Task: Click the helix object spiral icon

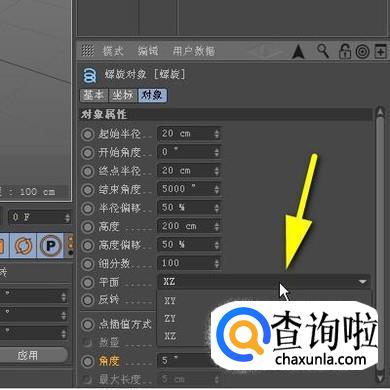Action: tap(89, 75)
